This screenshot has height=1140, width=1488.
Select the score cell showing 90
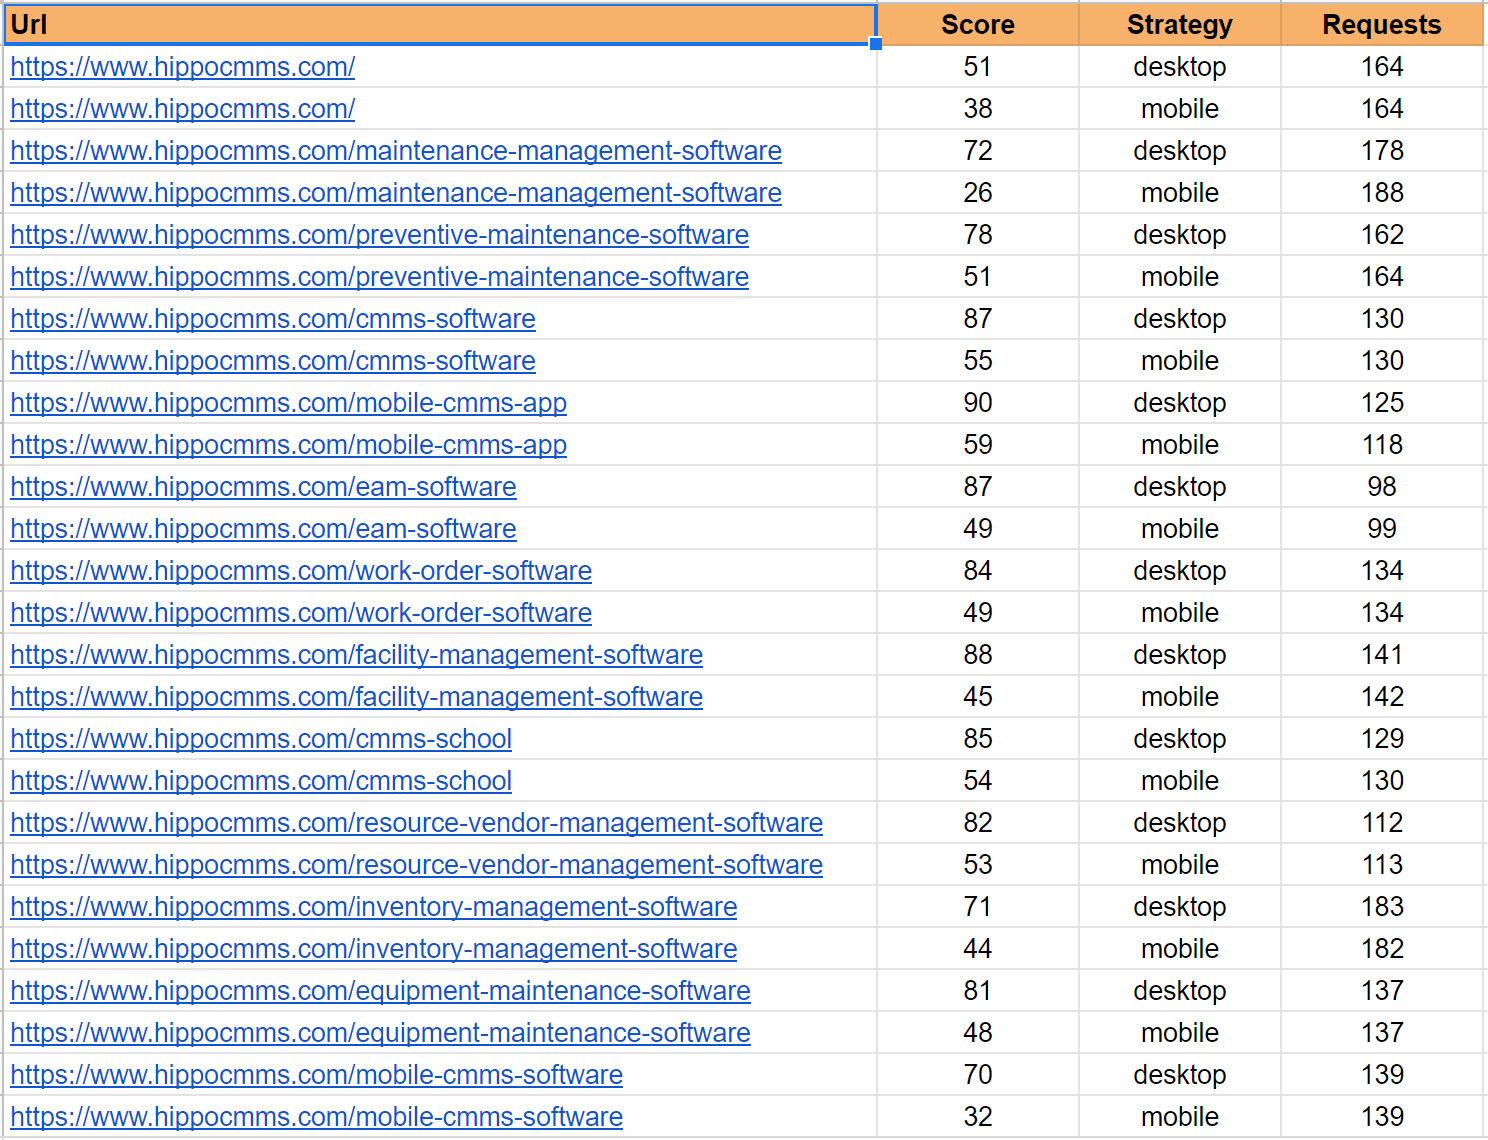(978, 403)
